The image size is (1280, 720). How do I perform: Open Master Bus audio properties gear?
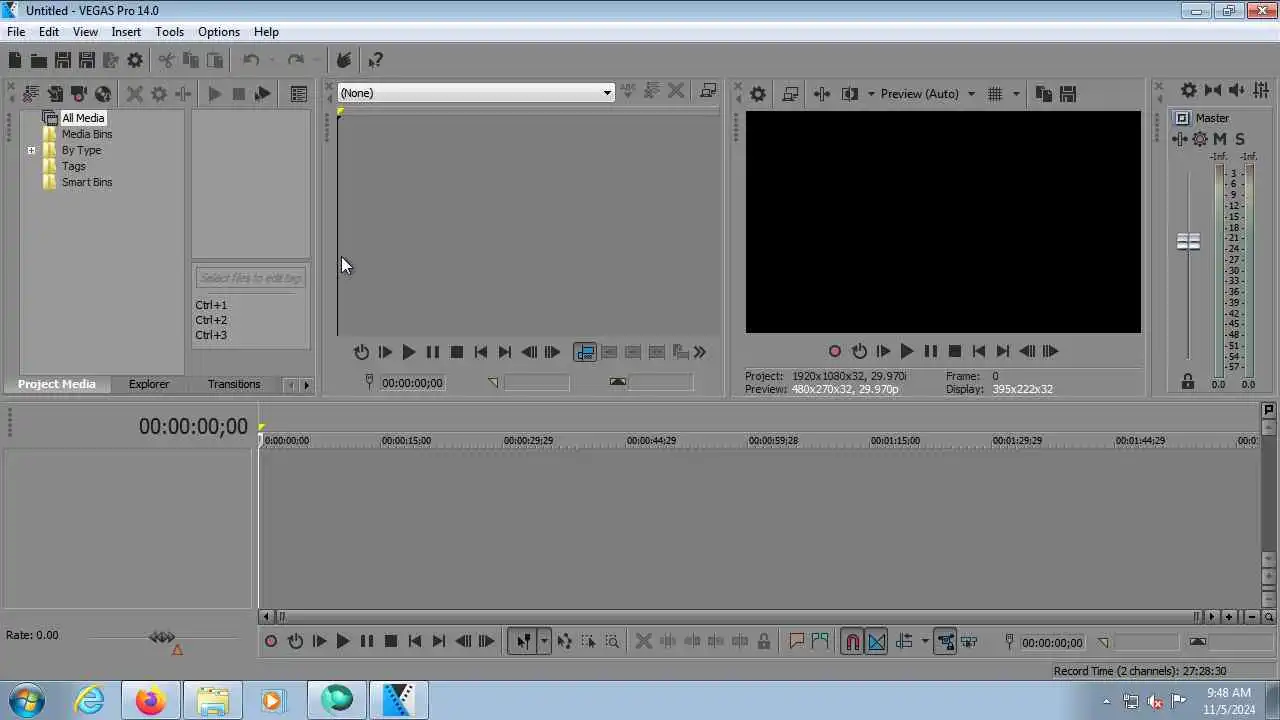tap(1188, 91)
